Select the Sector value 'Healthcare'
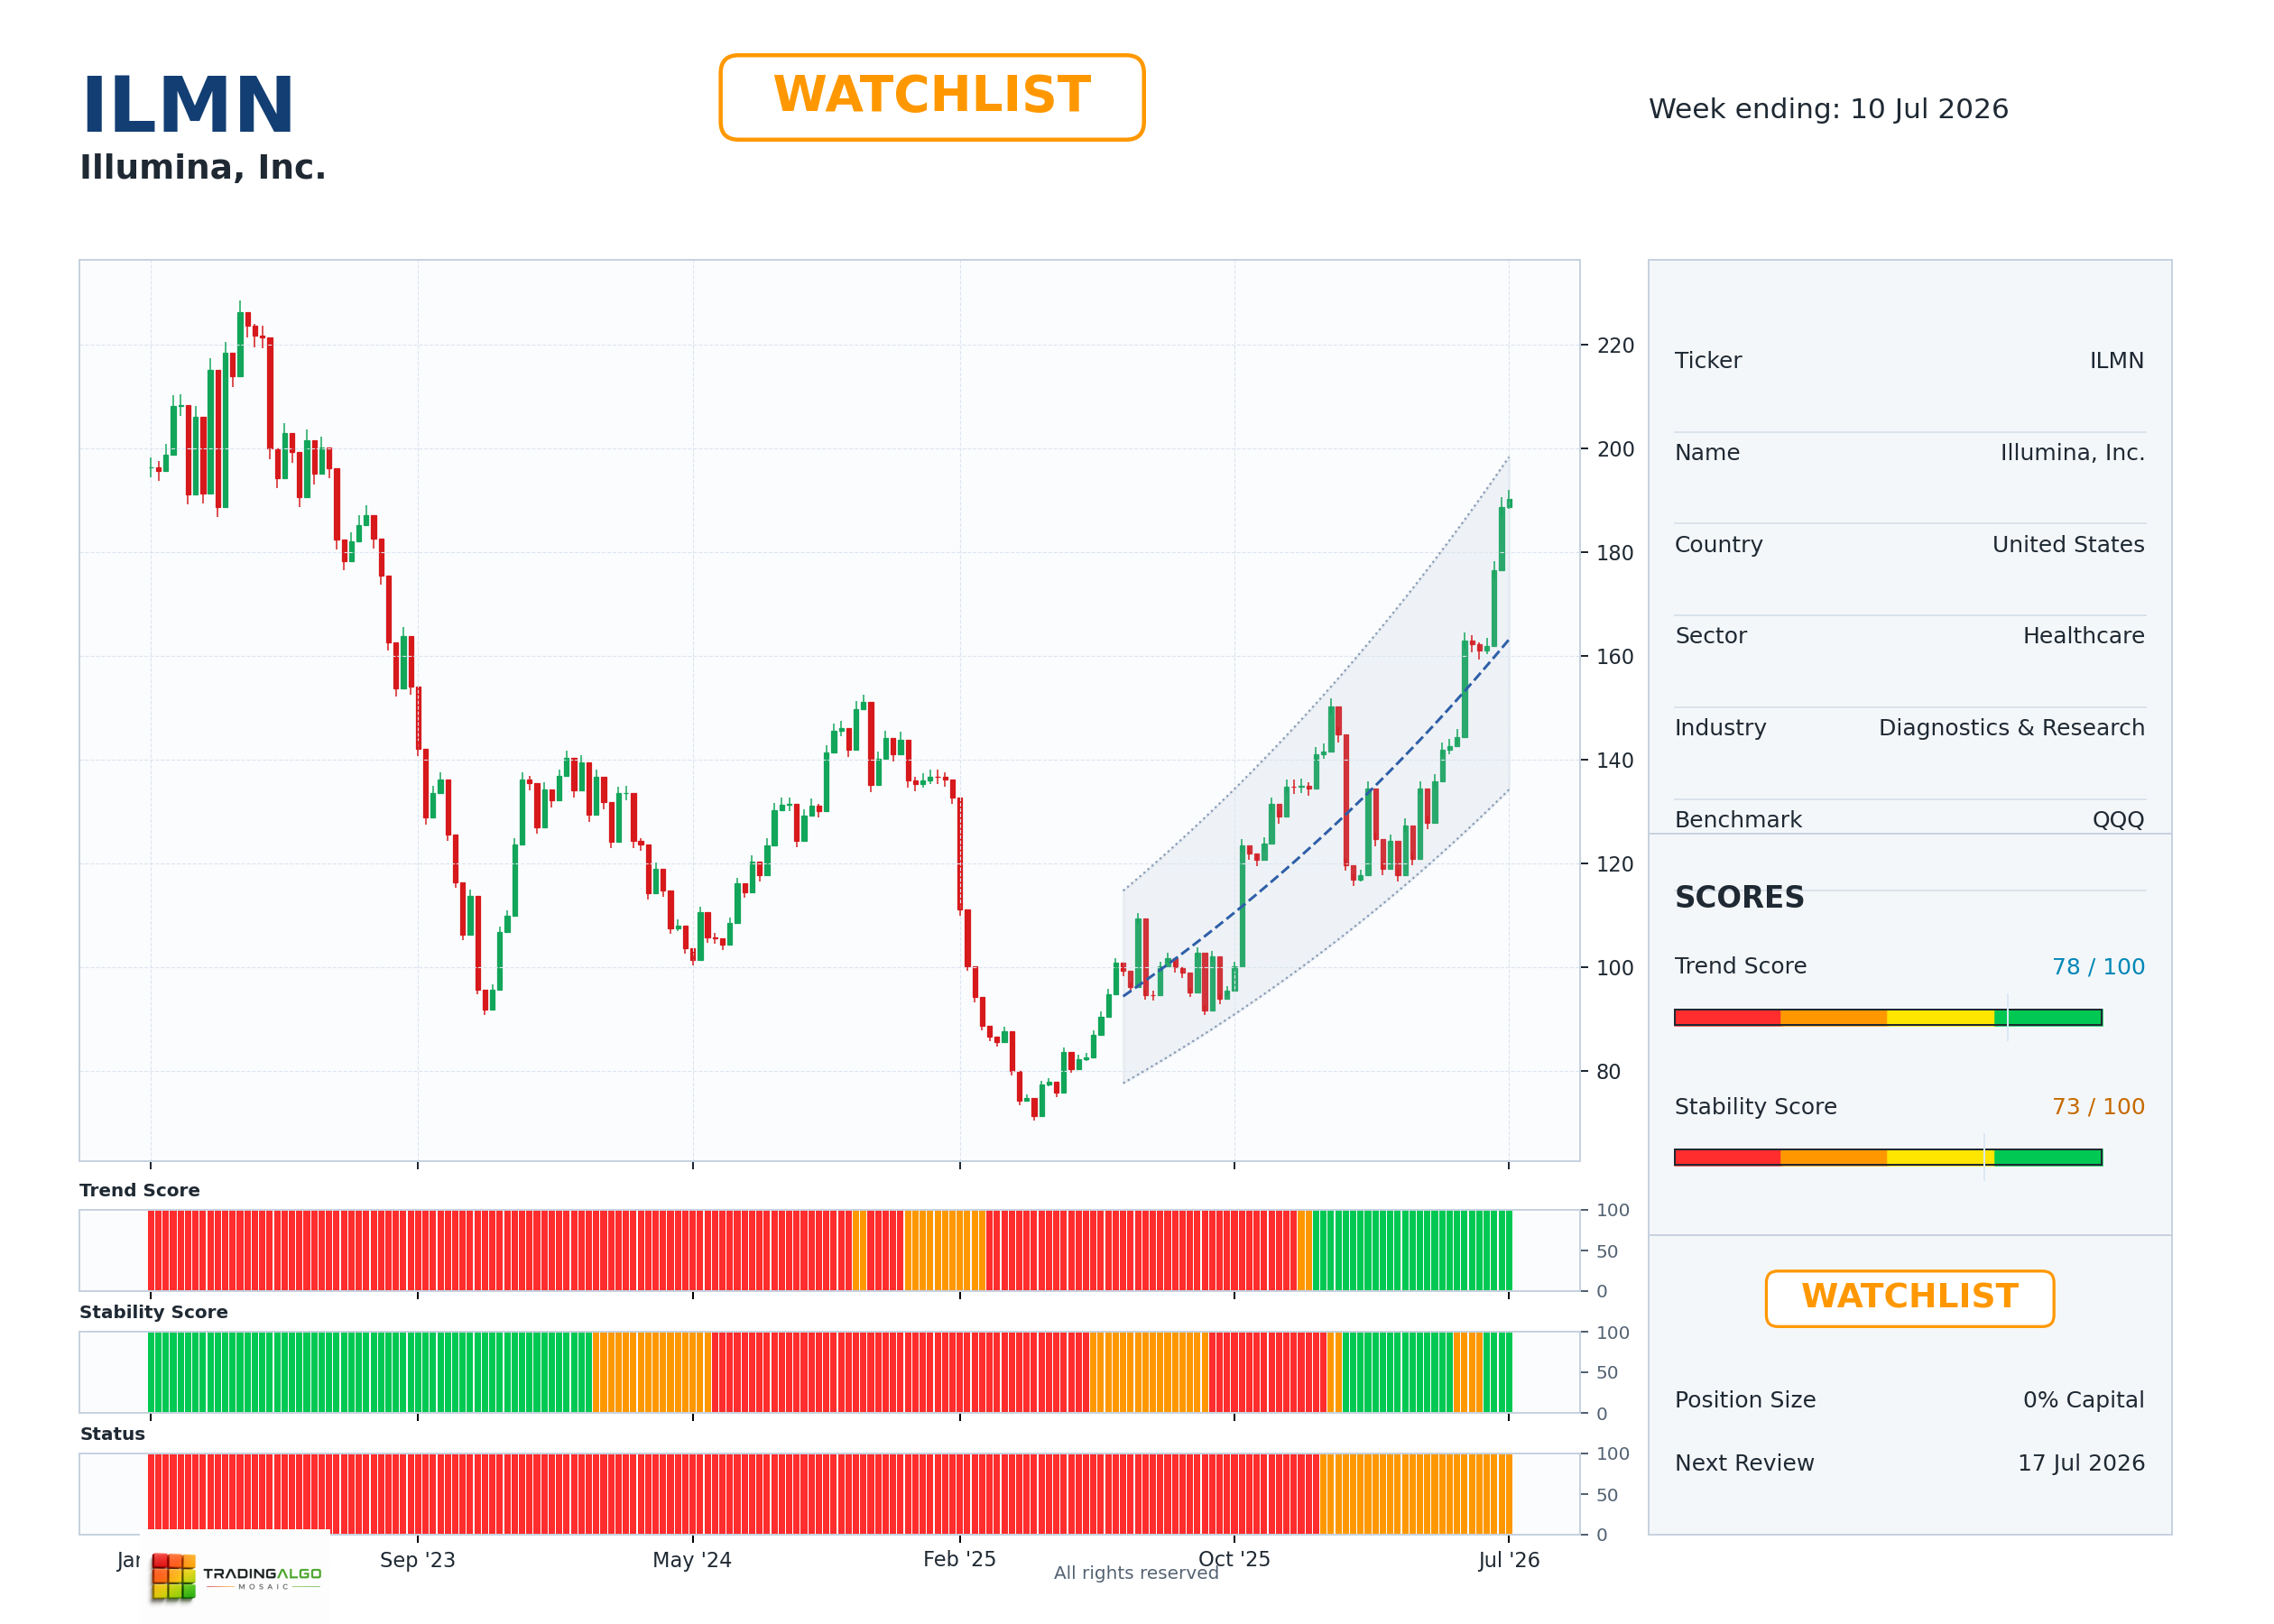Image resolution: width=2274 pixels, height=1624 pixels. [2083, 636]
